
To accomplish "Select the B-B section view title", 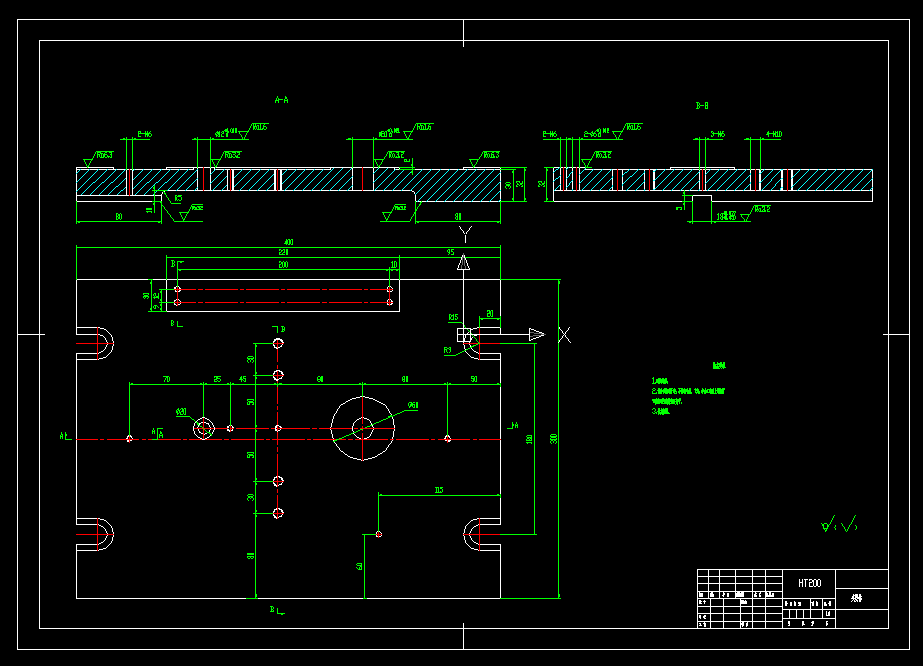I will 702,106.
